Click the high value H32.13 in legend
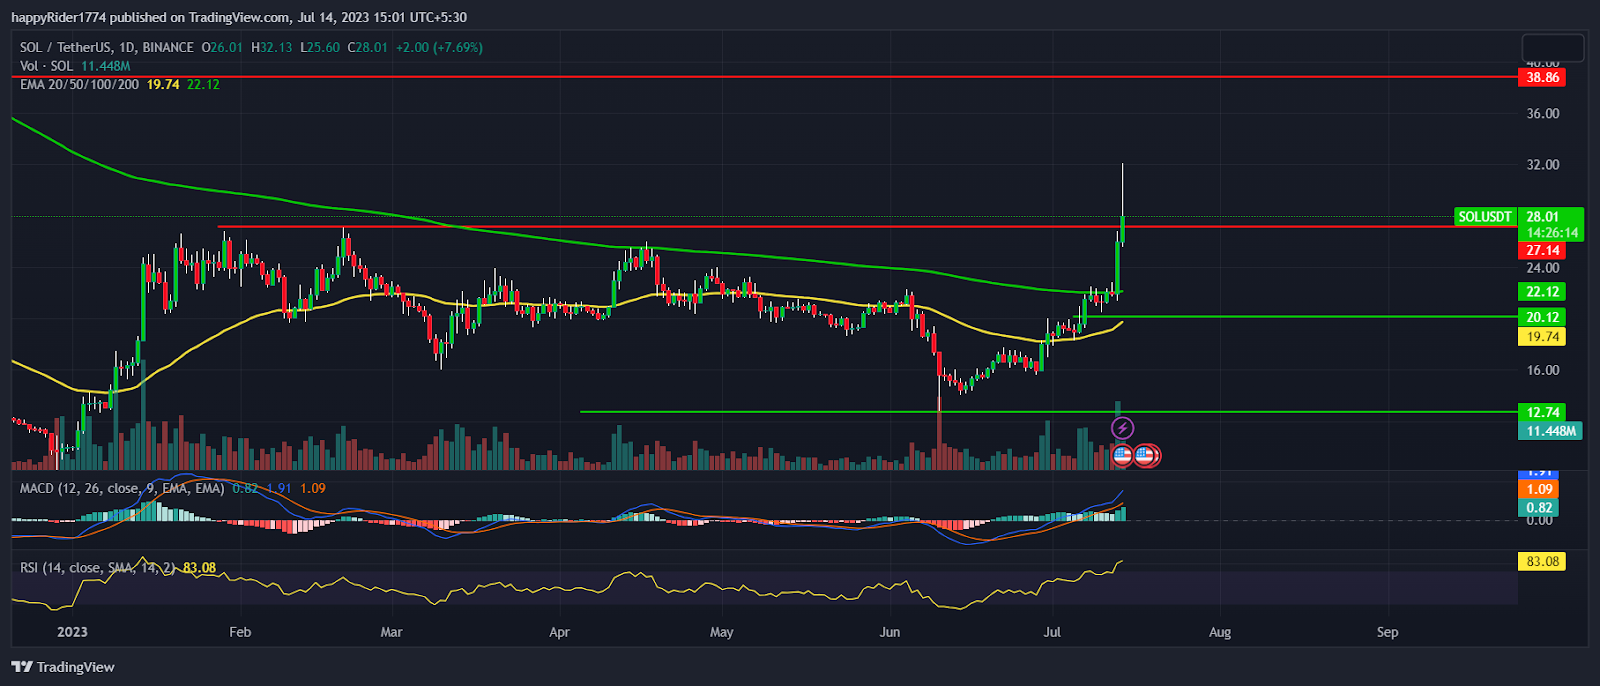Viewport: 1600px width, 686px height. pos(272,47)
